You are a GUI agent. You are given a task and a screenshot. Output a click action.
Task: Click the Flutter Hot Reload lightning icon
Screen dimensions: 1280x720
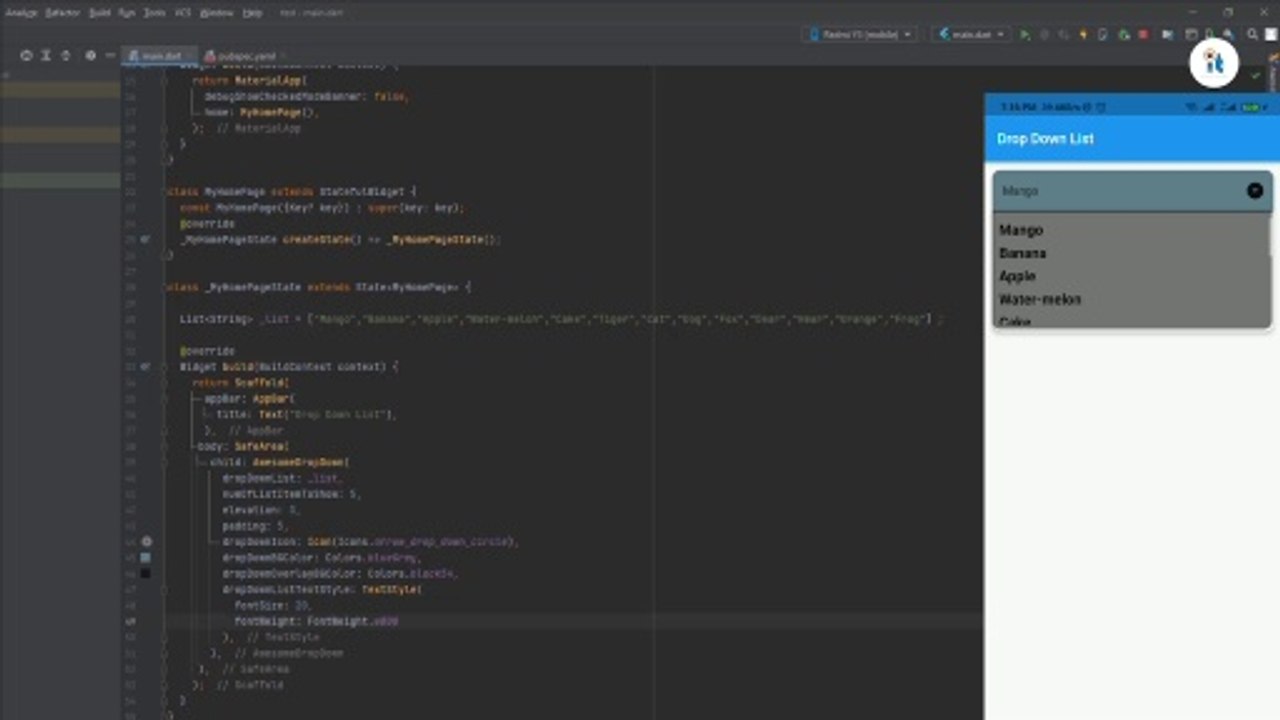[x=1083, y=34]
